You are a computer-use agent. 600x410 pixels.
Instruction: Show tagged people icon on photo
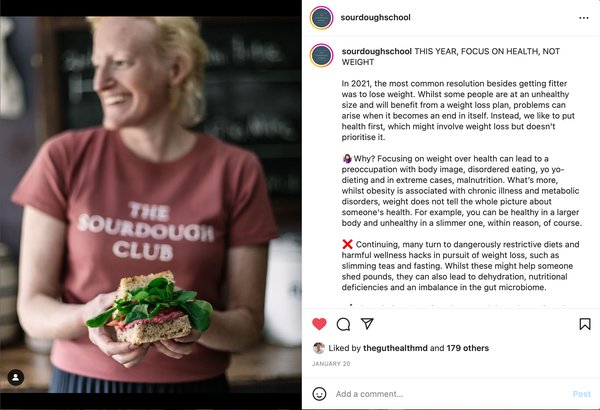tap(16, 377)
